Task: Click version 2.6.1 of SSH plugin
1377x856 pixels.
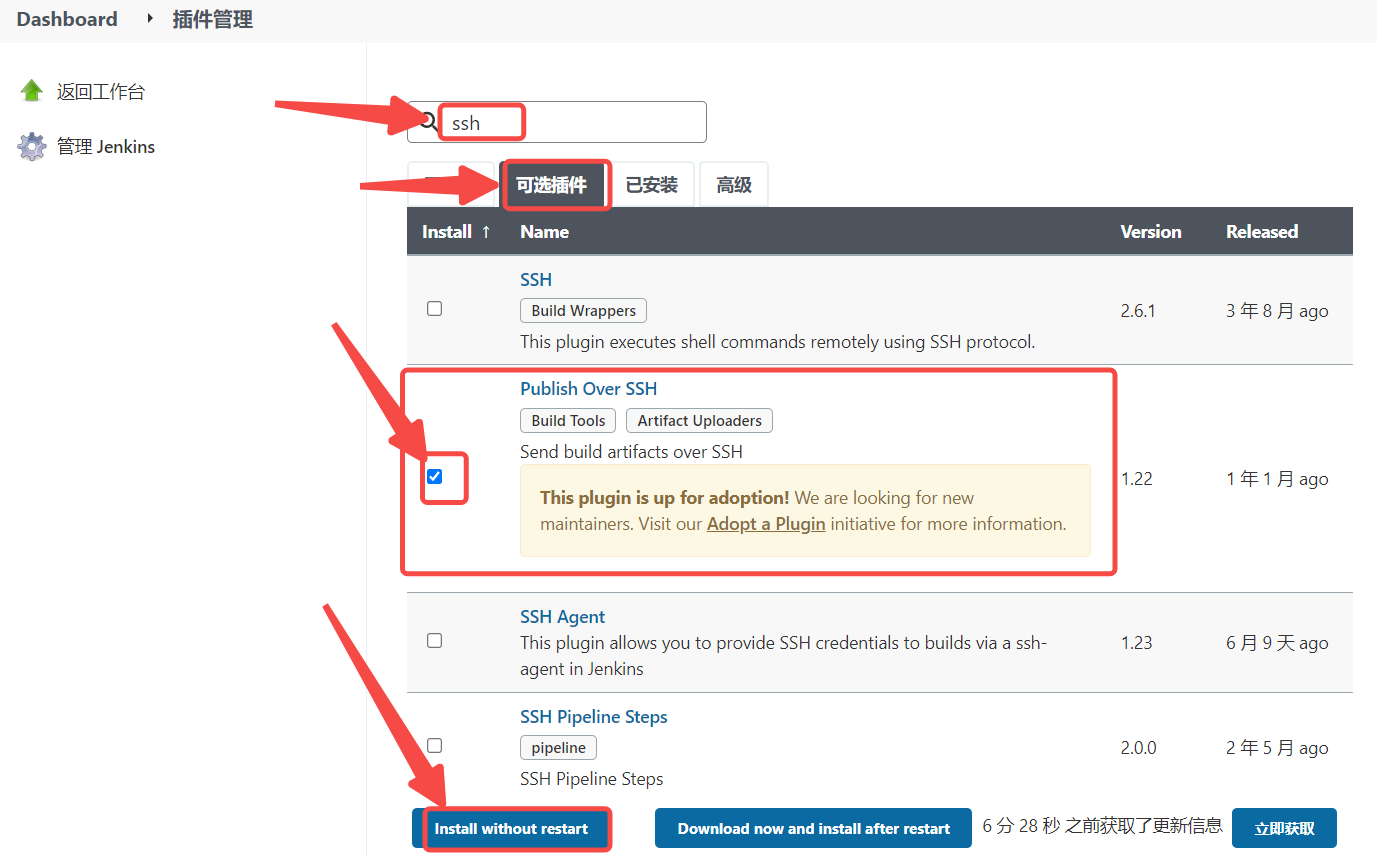Action: point(1138,311)
